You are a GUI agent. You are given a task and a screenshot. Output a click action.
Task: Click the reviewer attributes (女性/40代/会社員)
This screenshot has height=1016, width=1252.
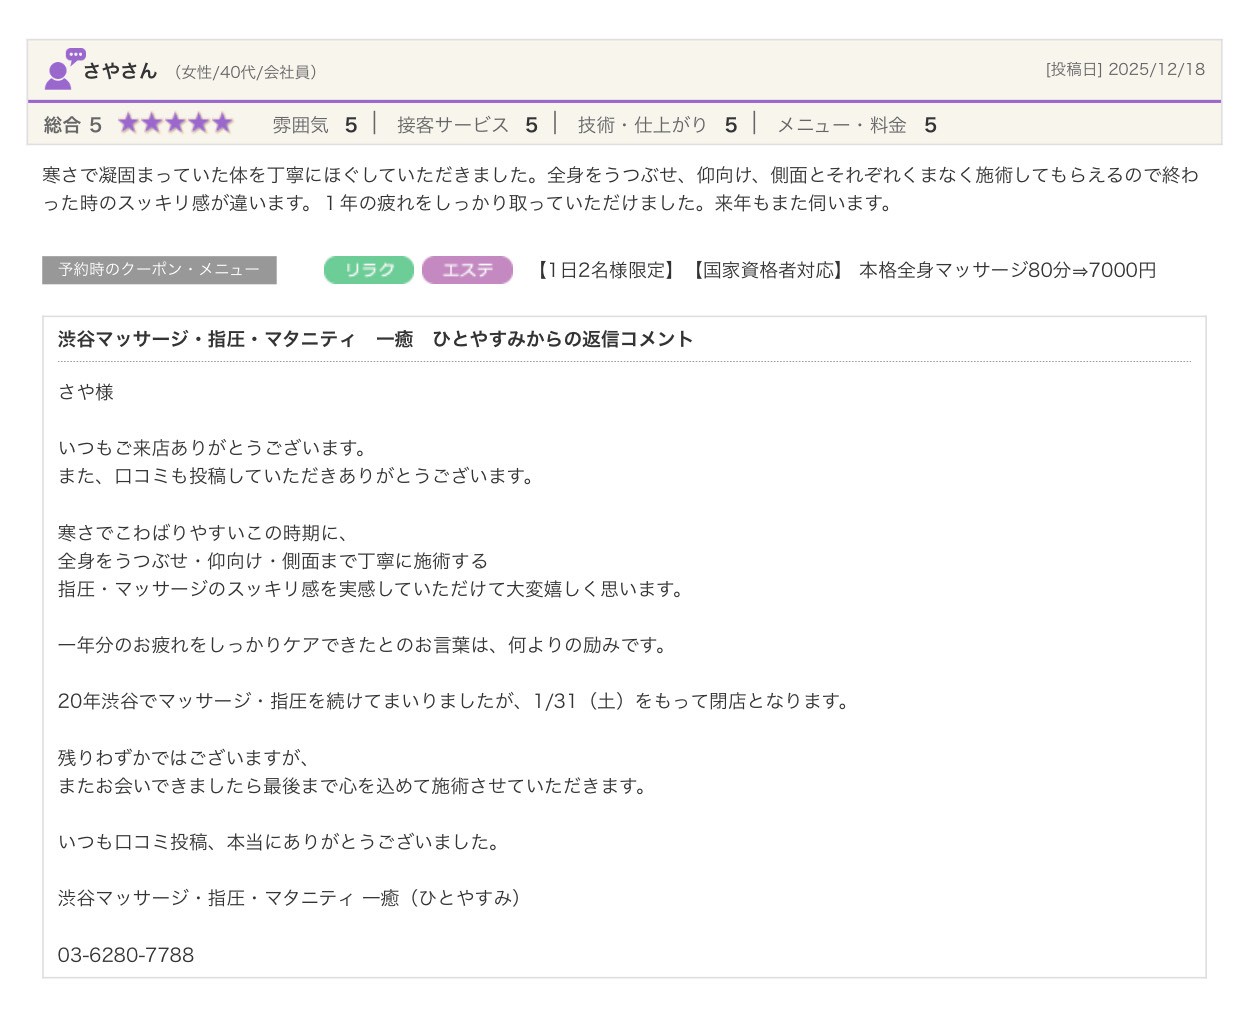point(245,72)
